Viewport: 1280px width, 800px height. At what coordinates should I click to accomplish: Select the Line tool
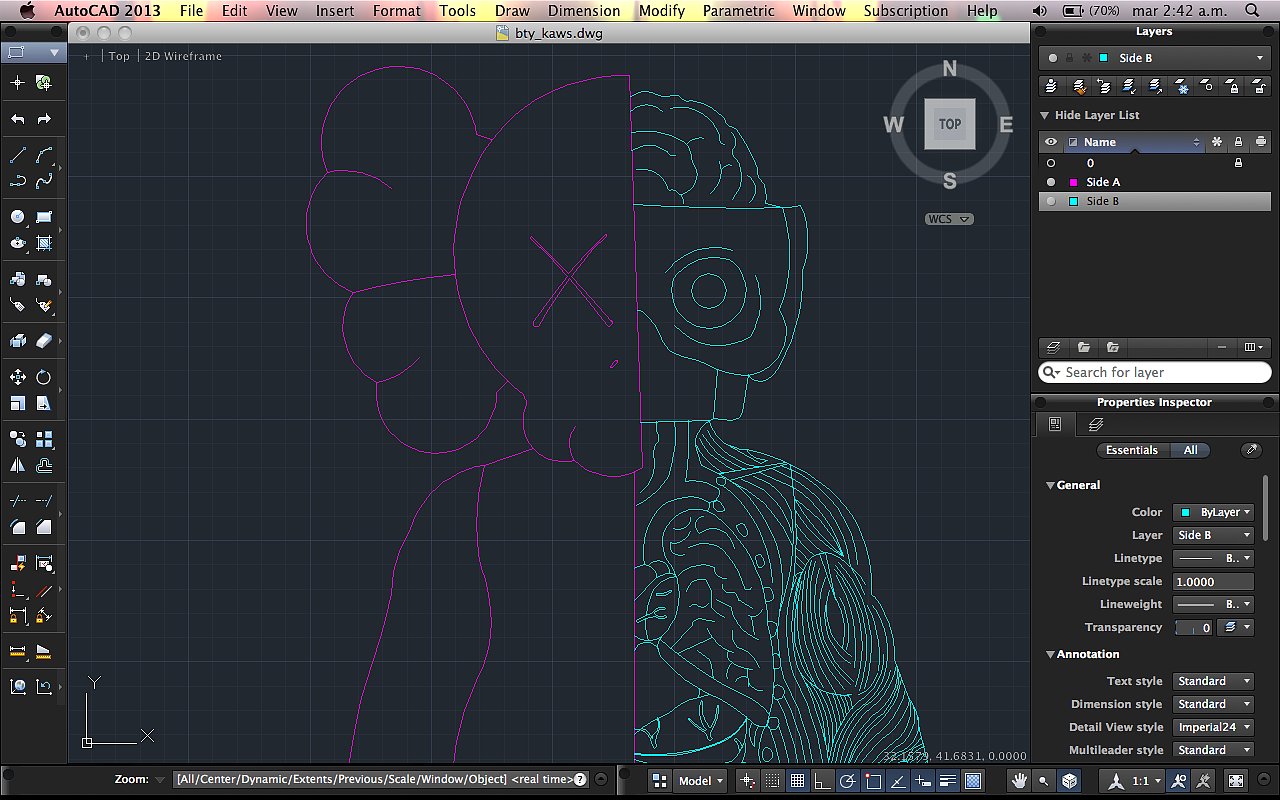point(17,155)
